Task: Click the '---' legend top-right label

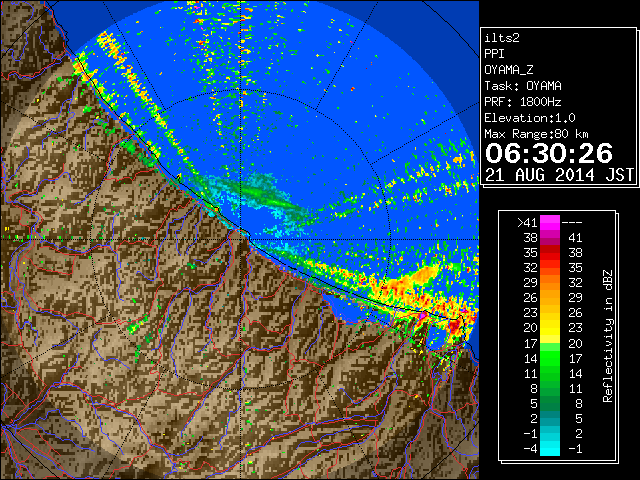Action: 572,223
